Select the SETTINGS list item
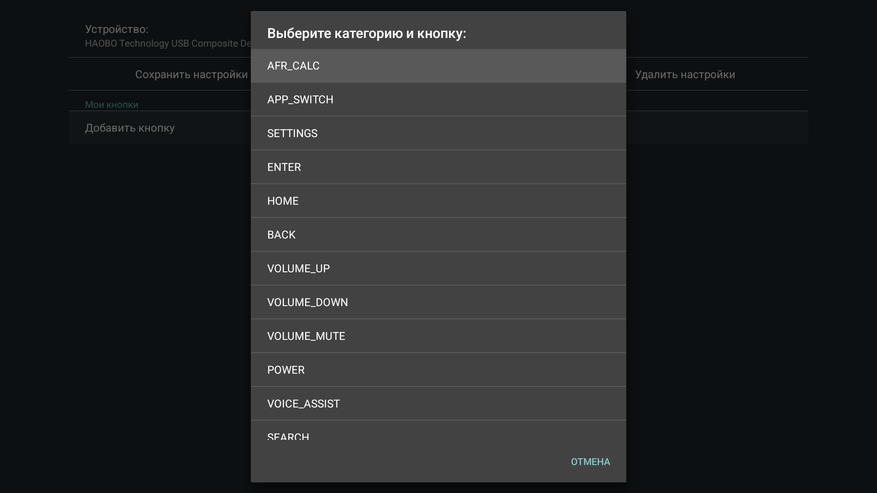Viewport: 877px width, 493px height. point(438,133)
